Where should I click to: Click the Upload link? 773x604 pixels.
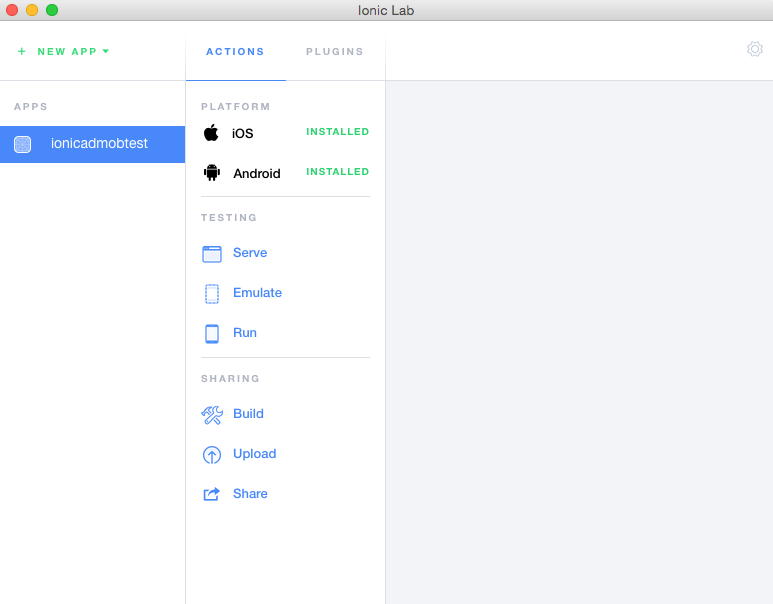[254, 454]
